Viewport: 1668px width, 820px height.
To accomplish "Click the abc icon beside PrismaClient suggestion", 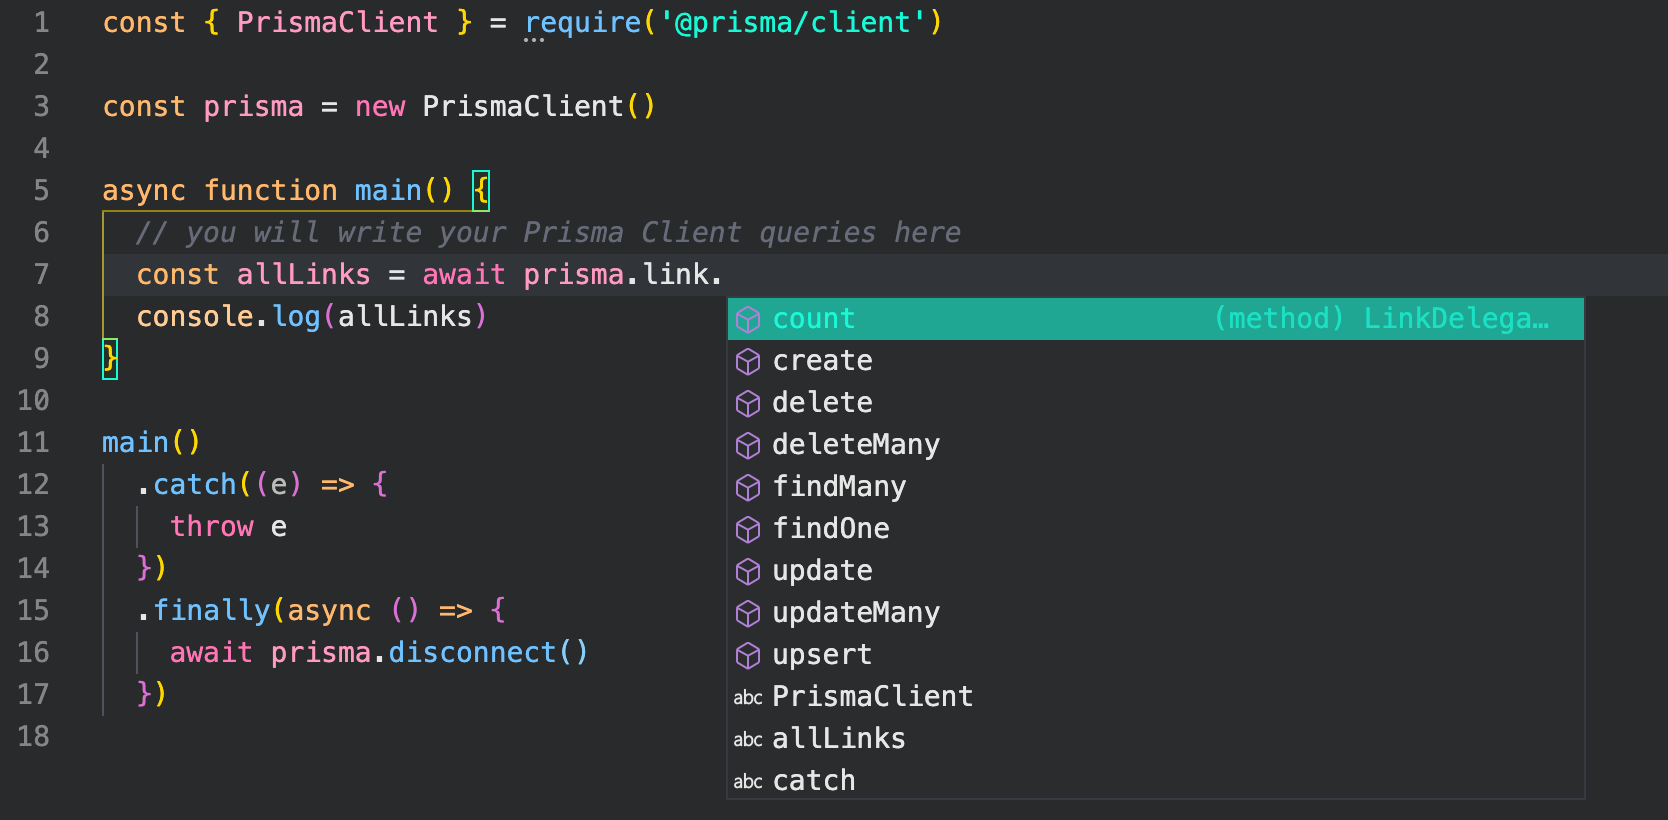I will point(748,697).
